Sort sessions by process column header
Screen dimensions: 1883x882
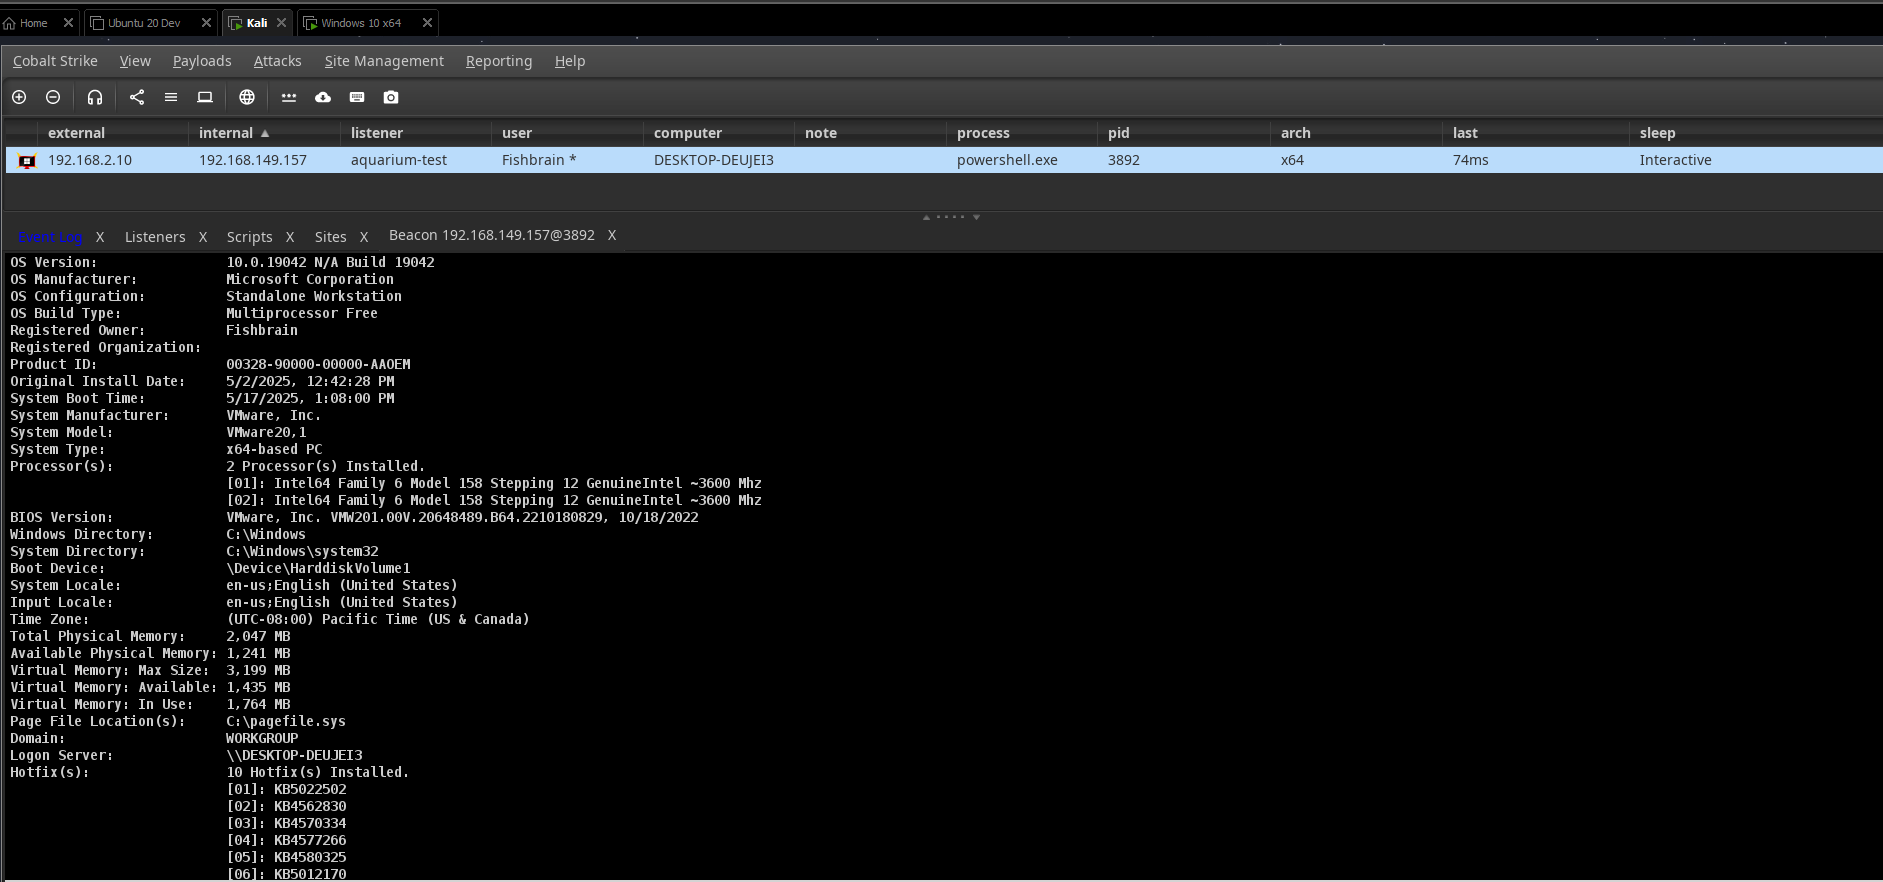pos(1021,133)
